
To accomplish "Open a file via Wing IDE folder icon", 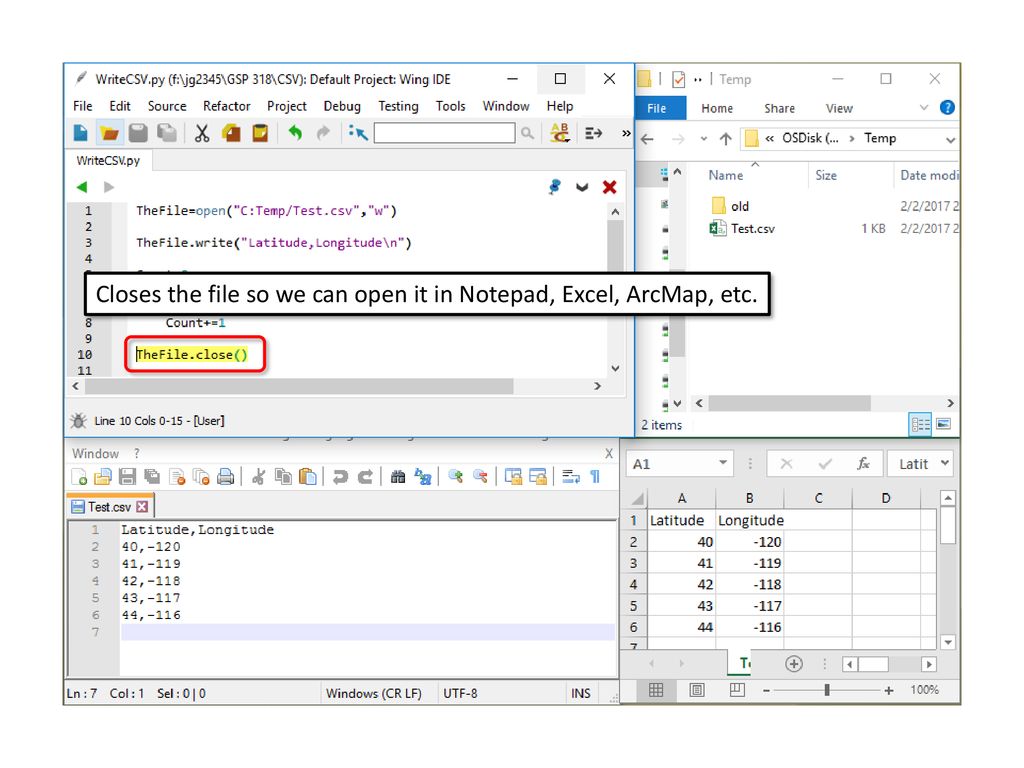I will pos(109,133).
